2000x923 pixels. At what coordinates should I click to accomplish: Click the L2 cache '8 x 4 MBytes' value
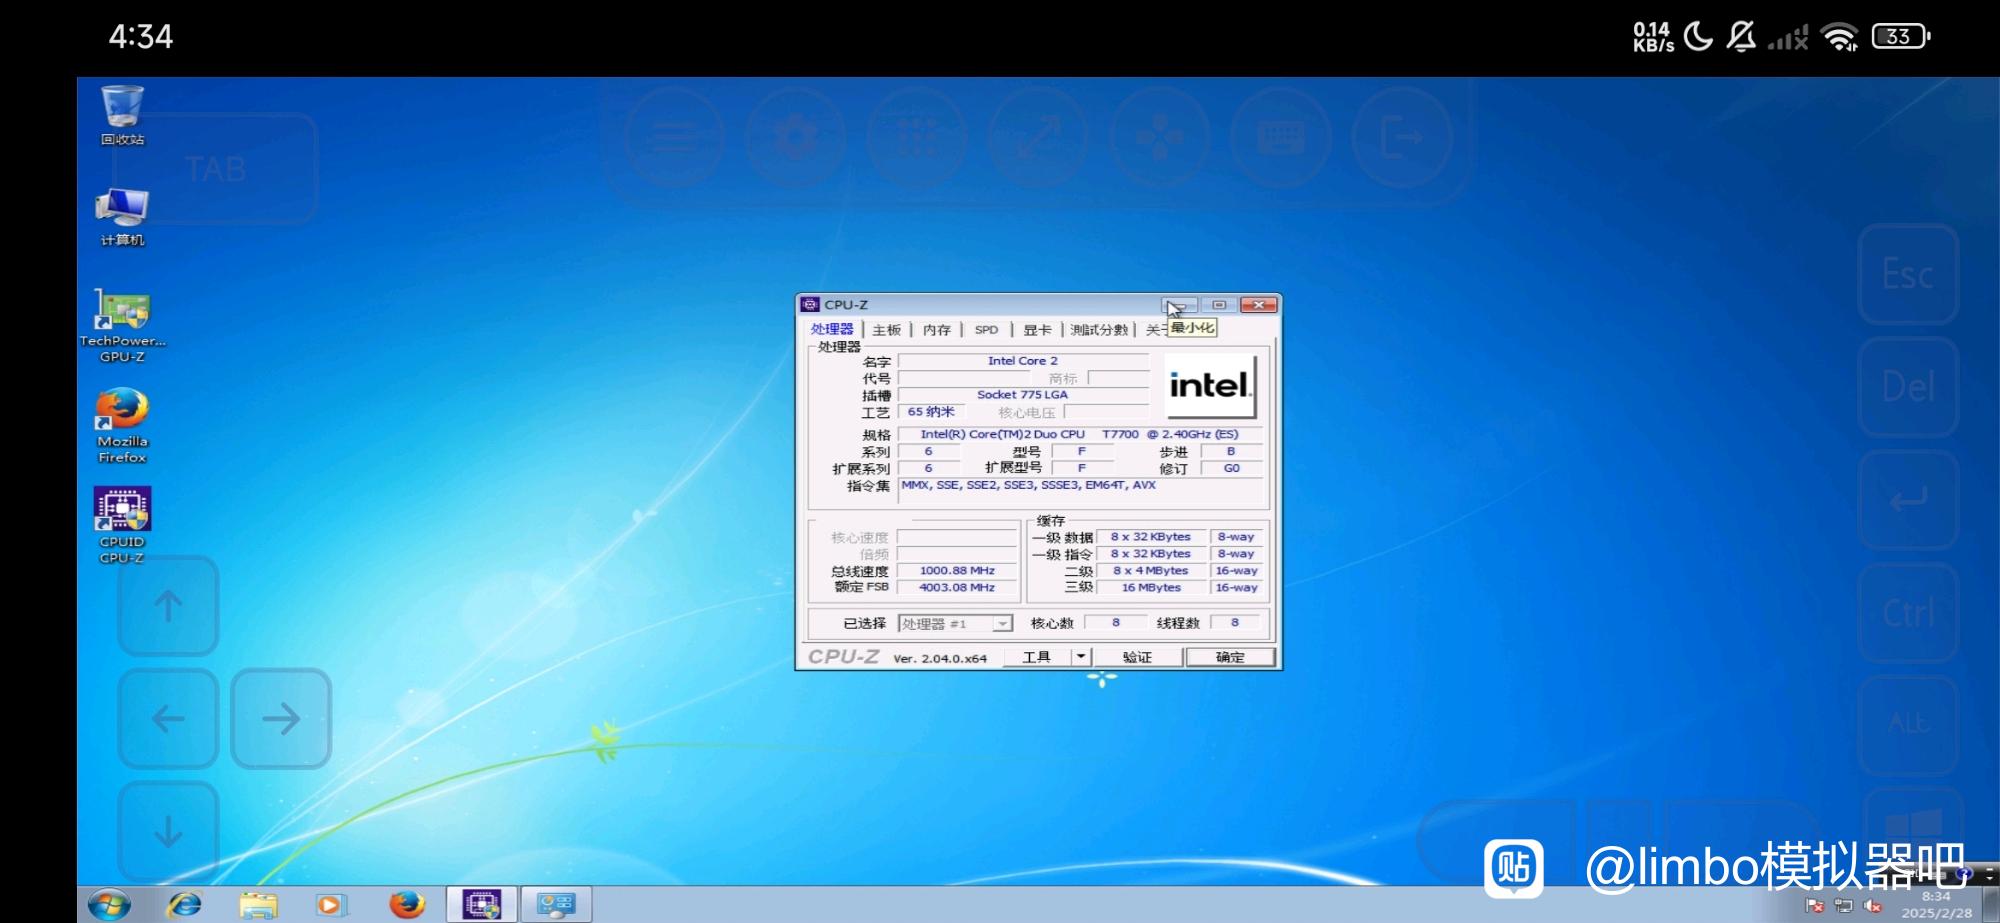1151,571
